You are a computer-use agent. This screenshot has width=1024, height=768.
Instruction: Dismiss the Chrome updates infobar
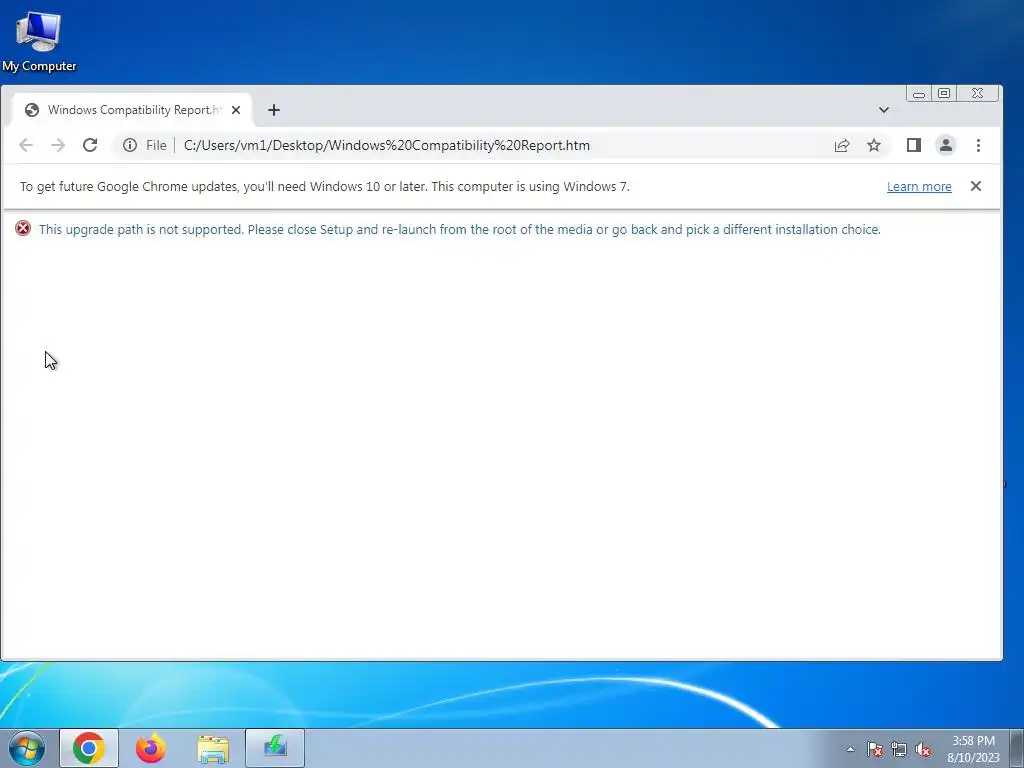tap(976, 186)
